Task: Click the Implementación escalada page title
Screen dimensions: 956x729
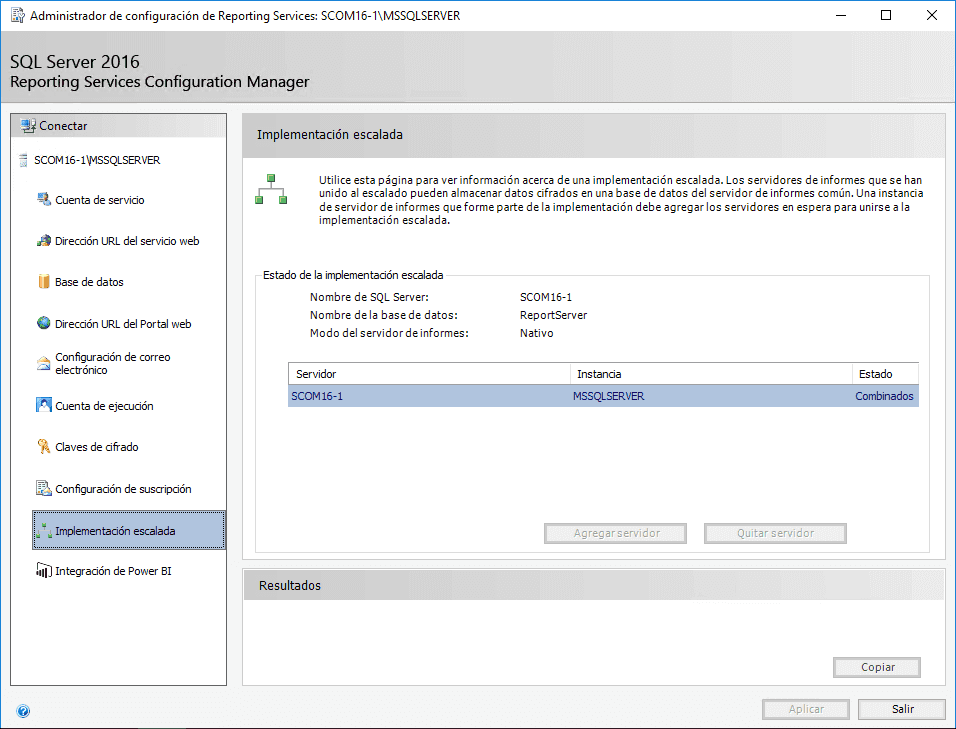Action: tap(330, 135)
